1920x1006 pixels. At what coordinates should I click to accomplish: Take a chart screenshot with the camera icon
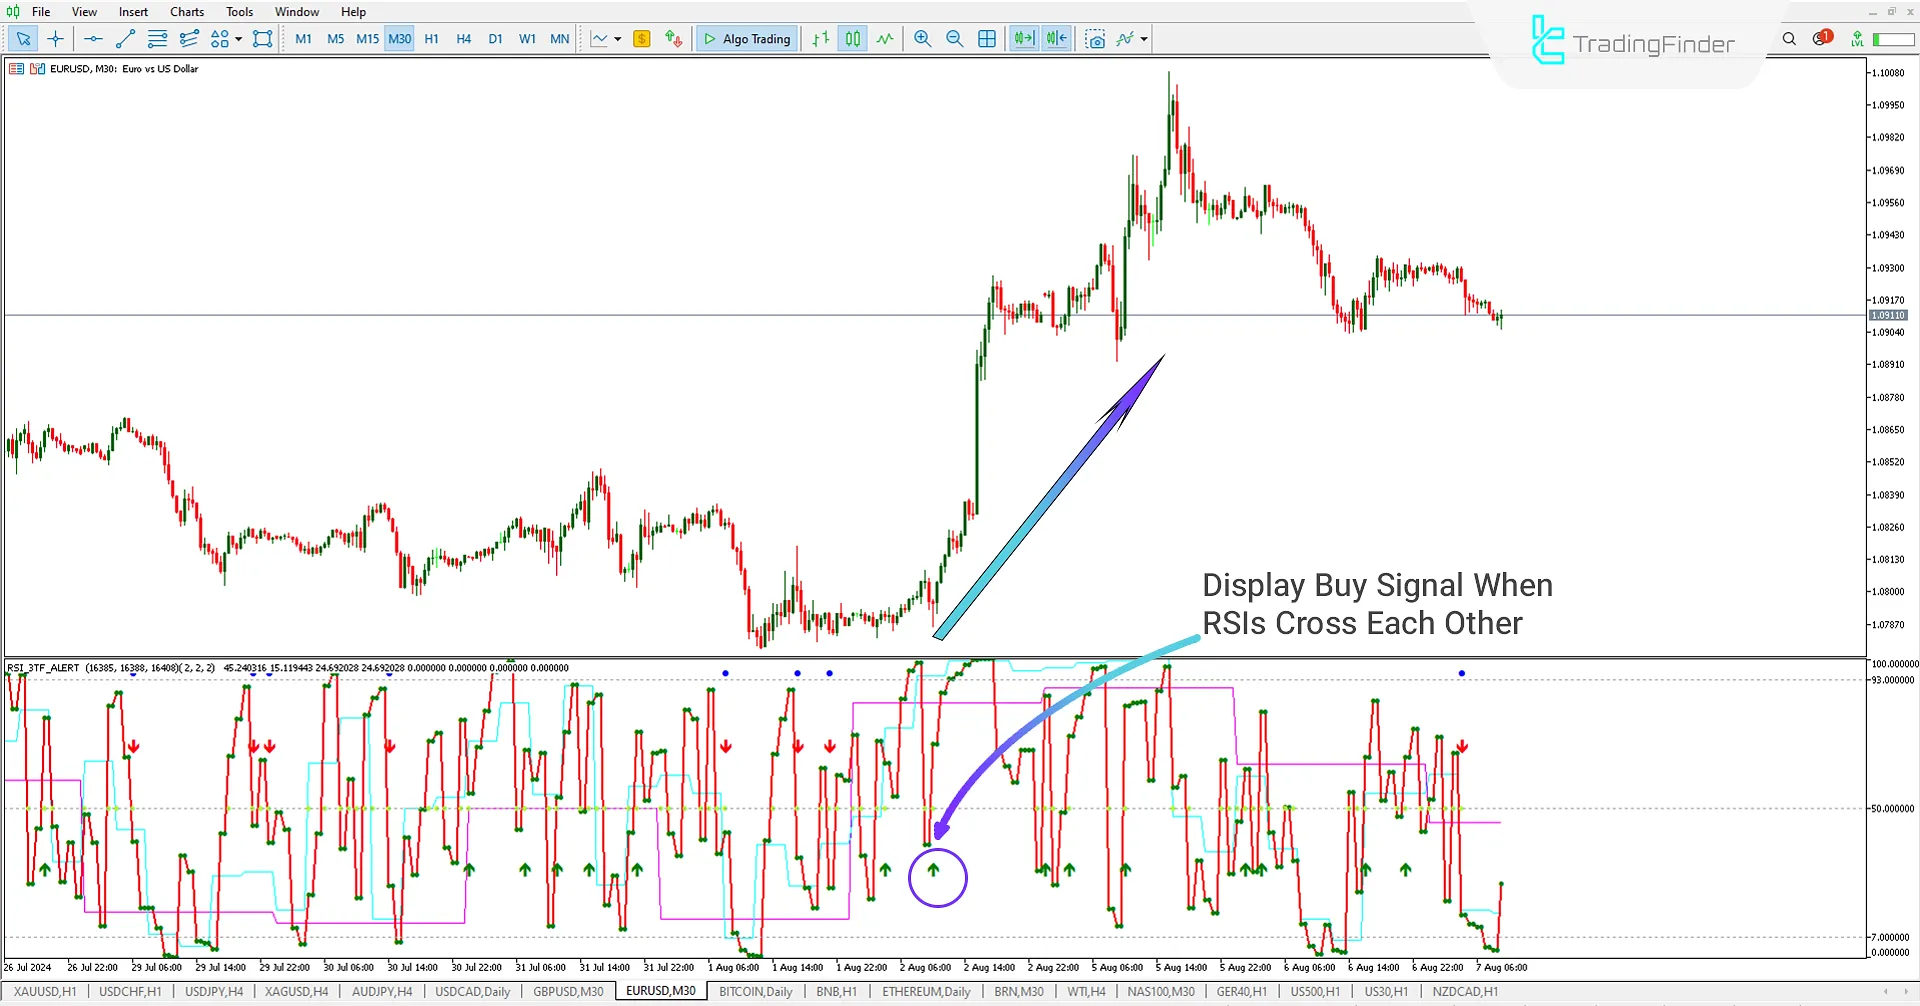coord(1096,39)
